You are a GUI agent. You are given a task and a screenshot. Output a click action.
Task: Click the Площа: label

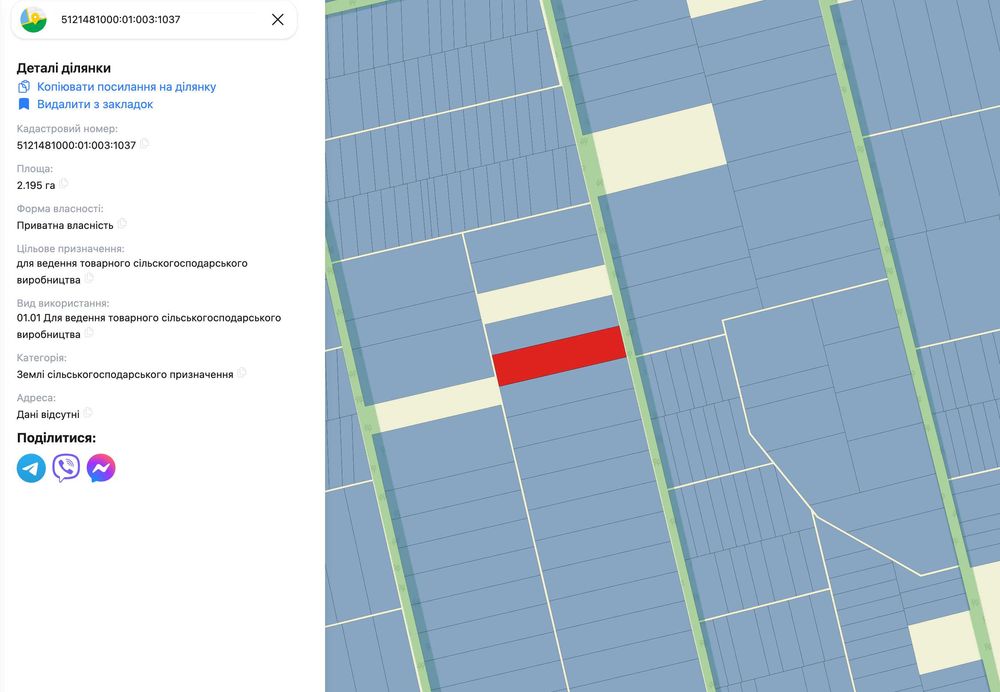click(x=35, y=169)
